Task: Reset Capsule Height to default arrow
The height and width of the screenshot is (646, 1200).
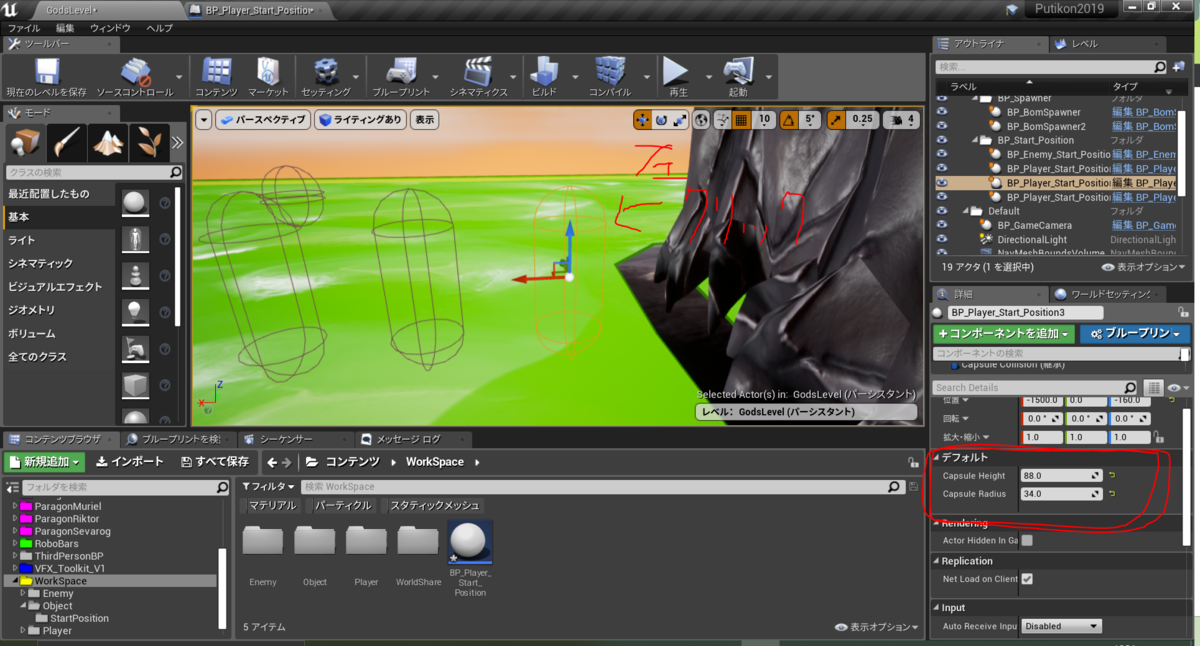Action: 1112,475
